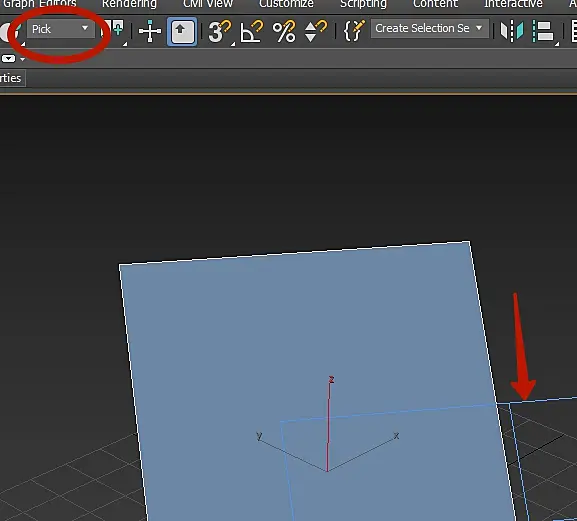577x521 pixels.
Task: Select the Select and Manipulate crosshair tool
Action: tap(149, 31)
